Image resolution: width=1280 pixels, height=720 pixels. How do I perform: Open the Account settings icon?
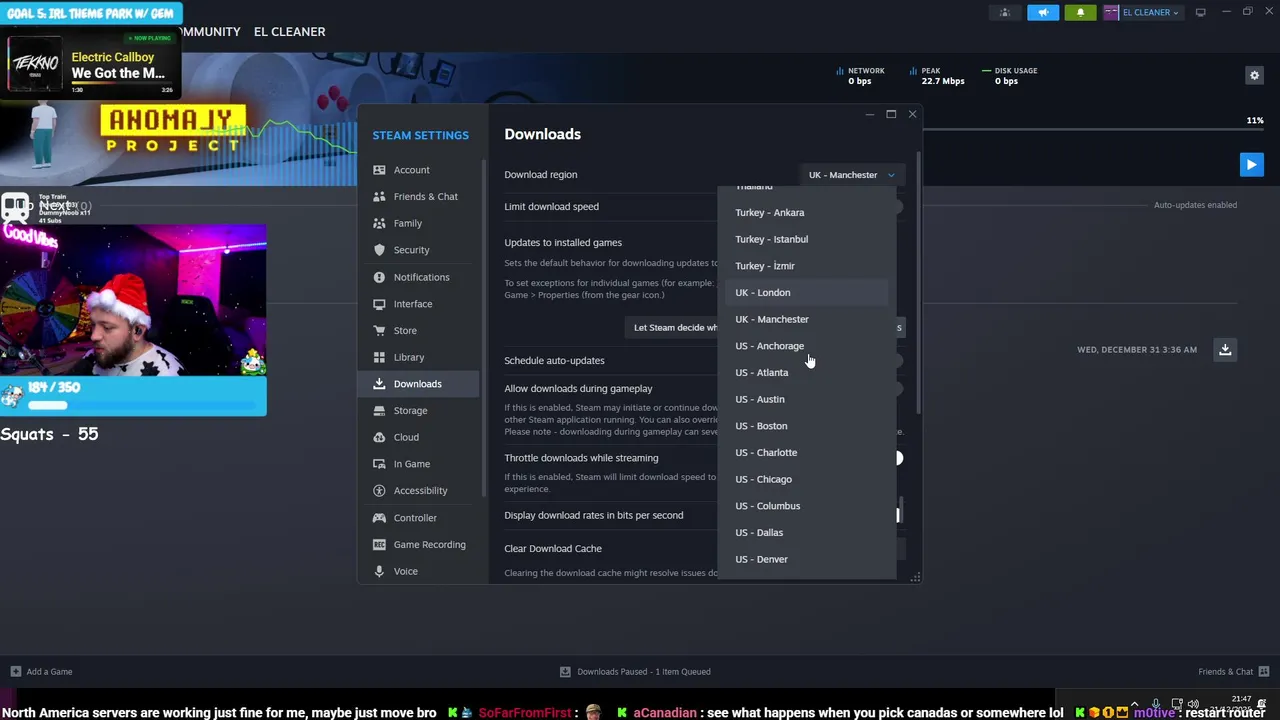pos(379,170)
